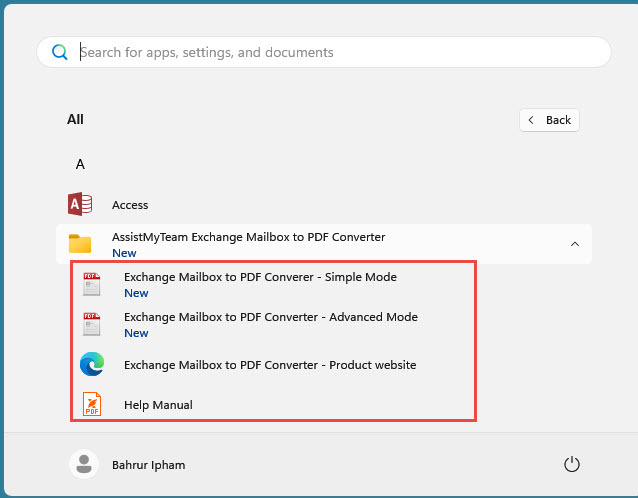Screen dimensions: 638x498
Task: Open the Help Manual entry
Action: click(158, 405)
